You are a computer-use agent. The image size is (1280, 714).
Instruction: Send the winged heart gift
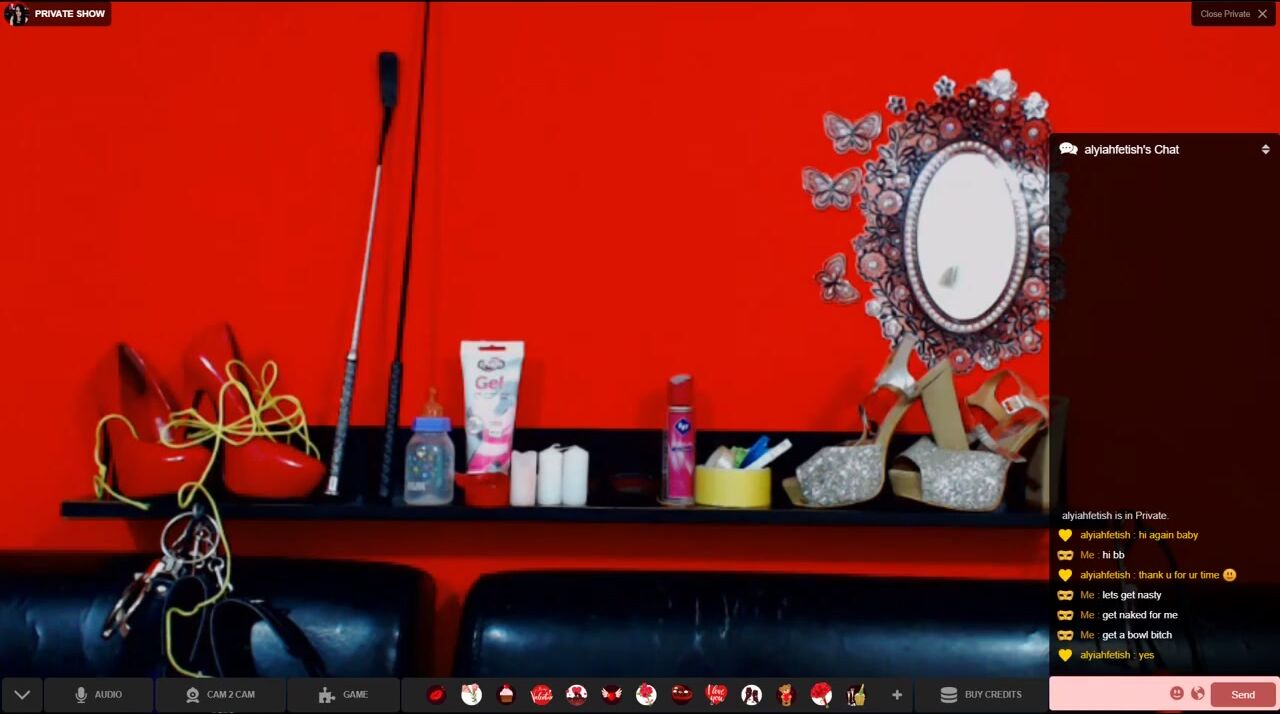tap(611, 695)
